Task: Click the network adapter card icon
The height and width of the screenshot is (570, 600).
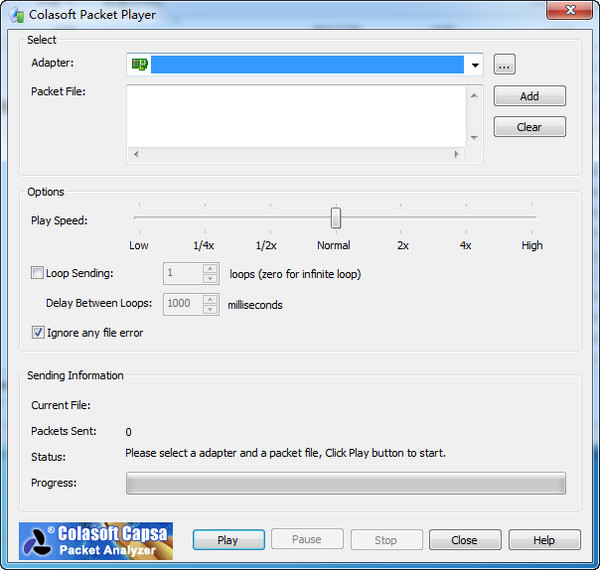Action: coord(138,65)
